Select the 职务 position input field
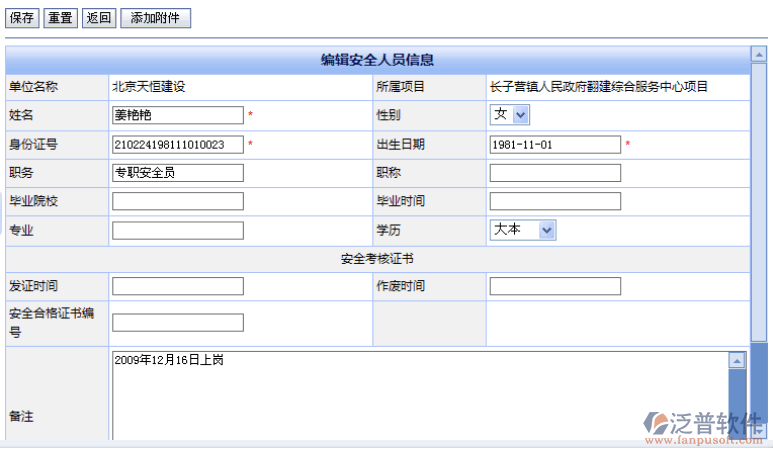 click(178, 173)
